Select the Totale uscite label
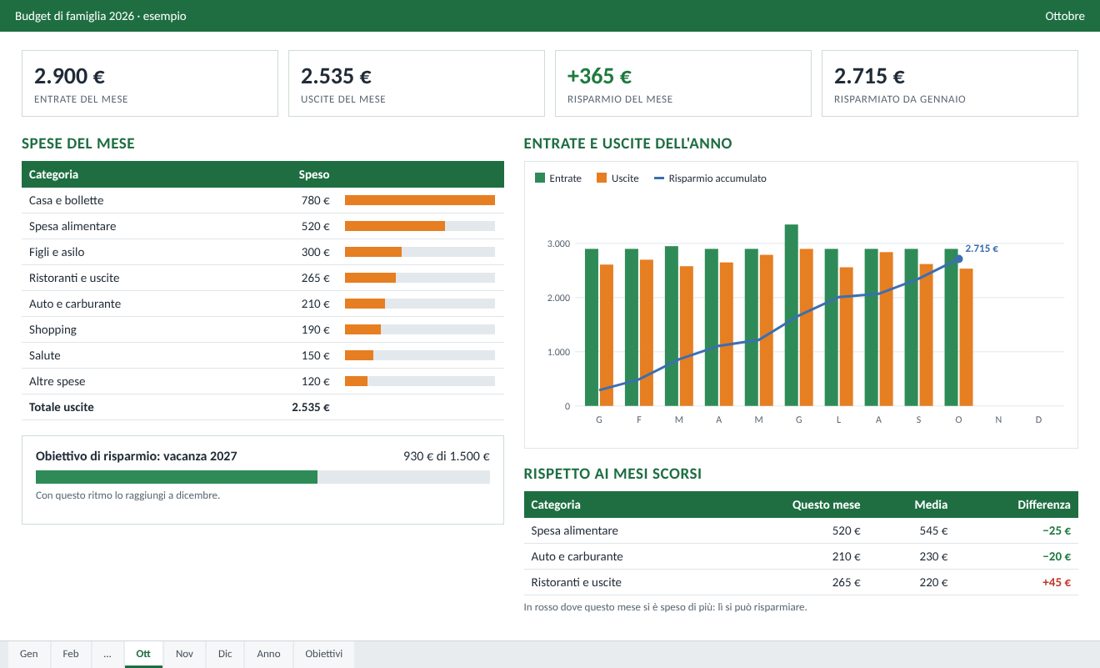1100x668 pixels. [x=61, y=407]
